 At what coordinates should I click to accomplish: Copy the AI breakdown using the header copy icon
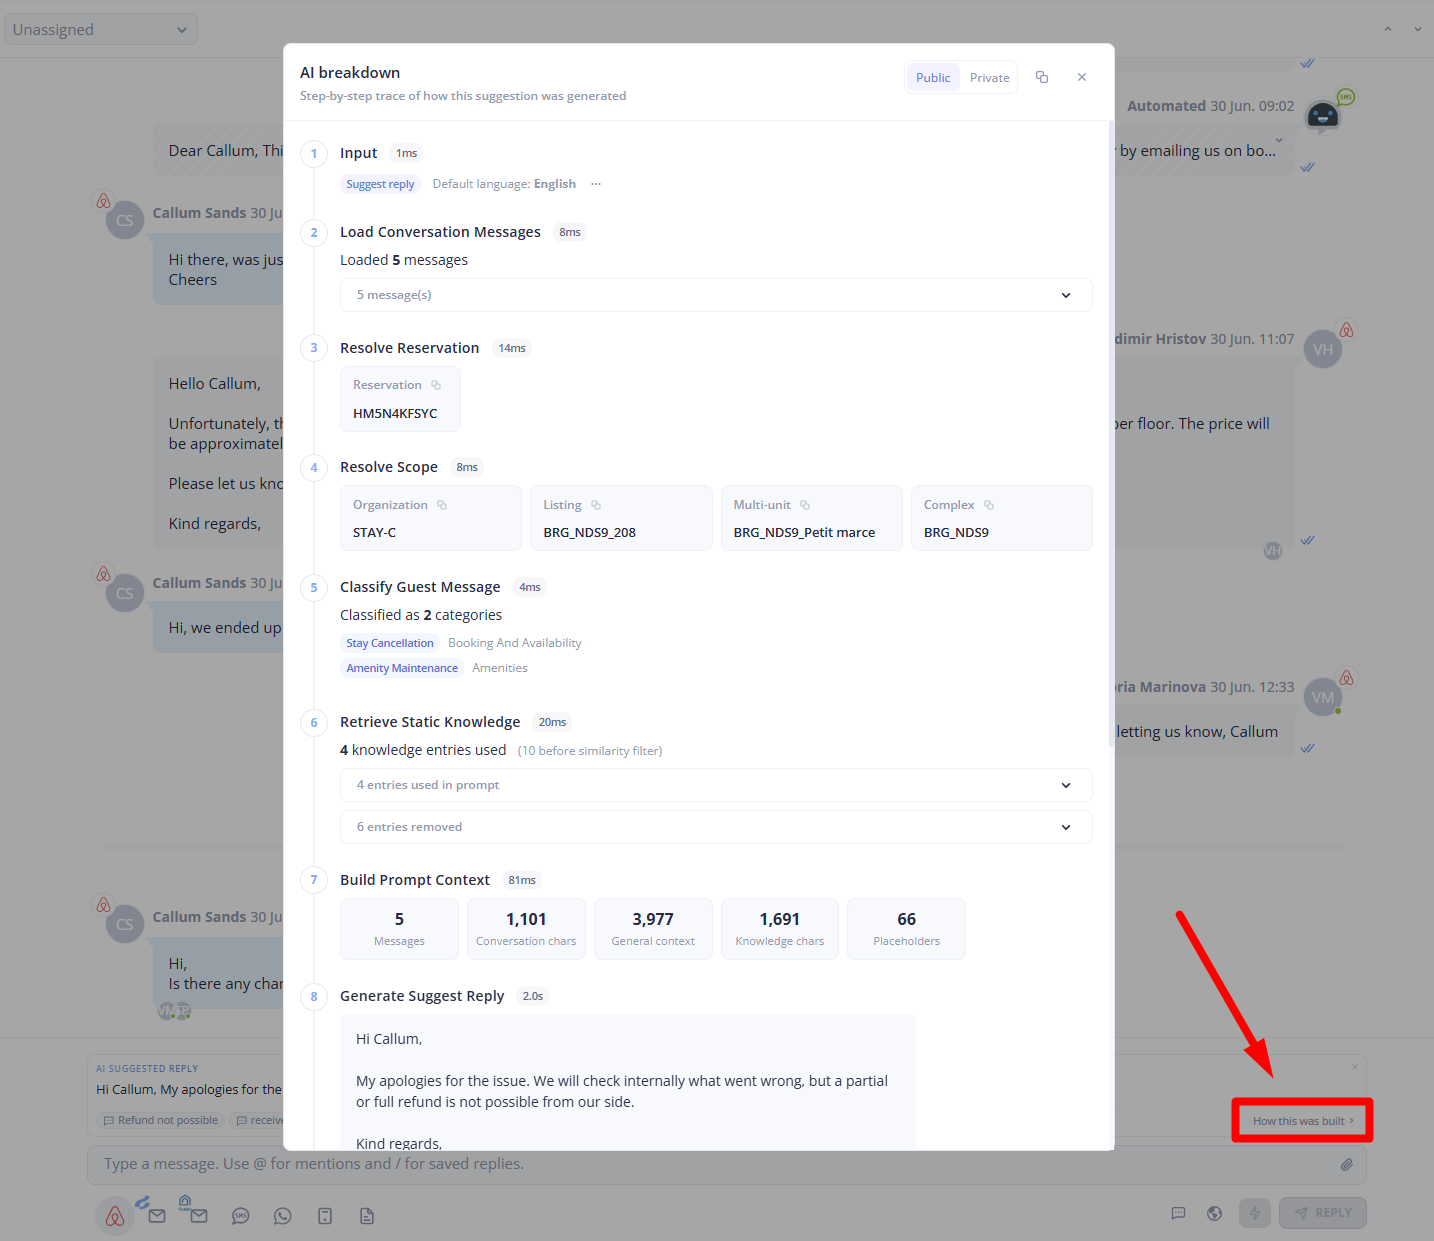pos(1042,77)
